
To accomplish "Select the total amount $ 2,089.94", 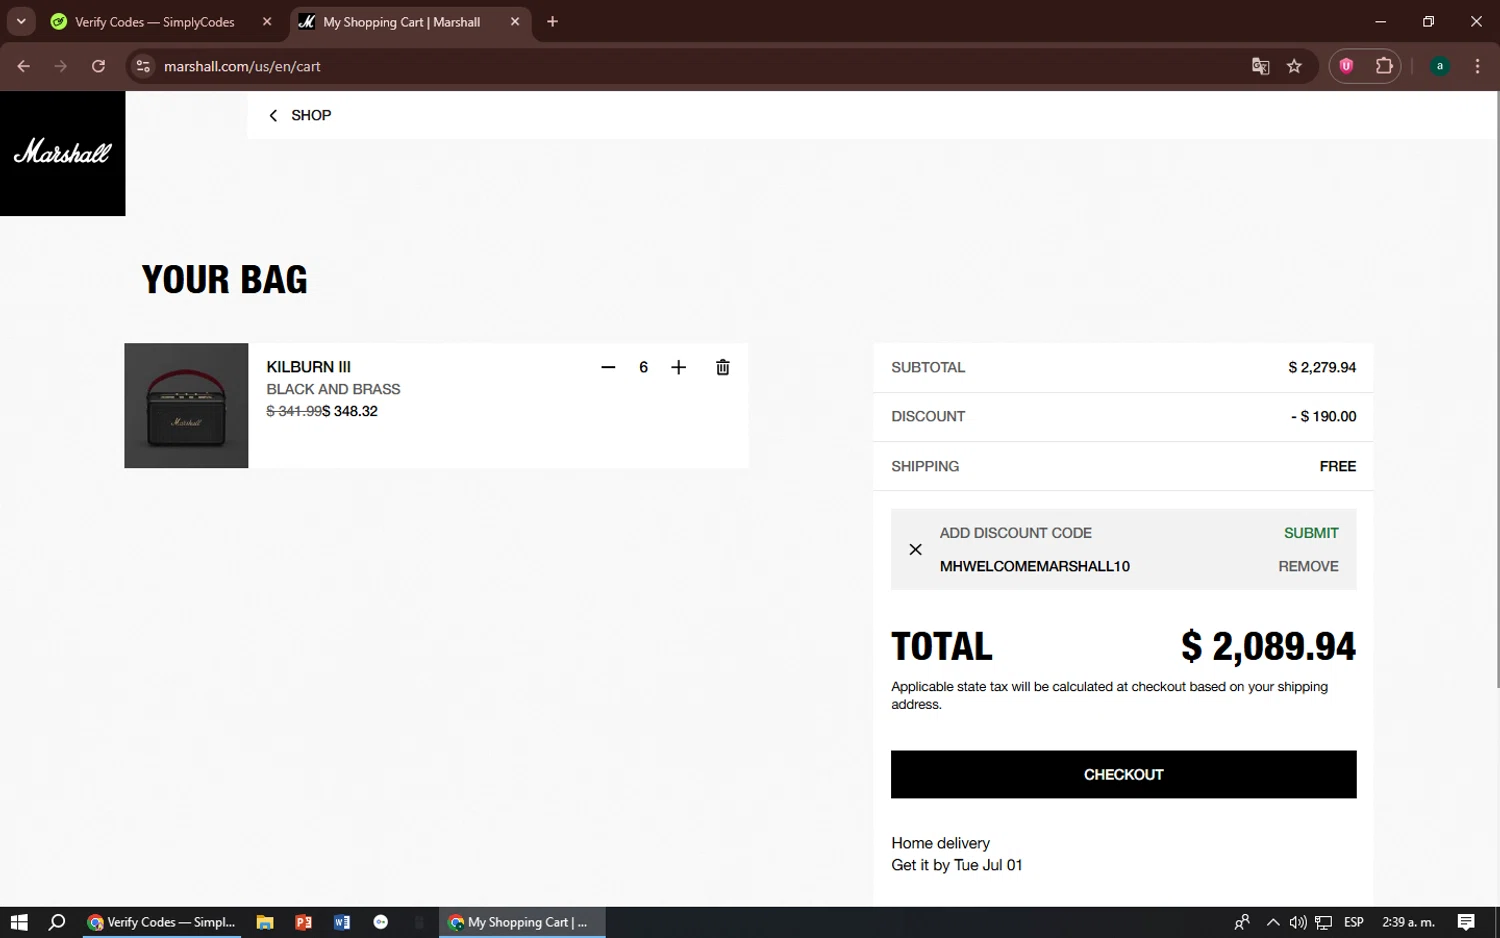I will point(1268,646).
